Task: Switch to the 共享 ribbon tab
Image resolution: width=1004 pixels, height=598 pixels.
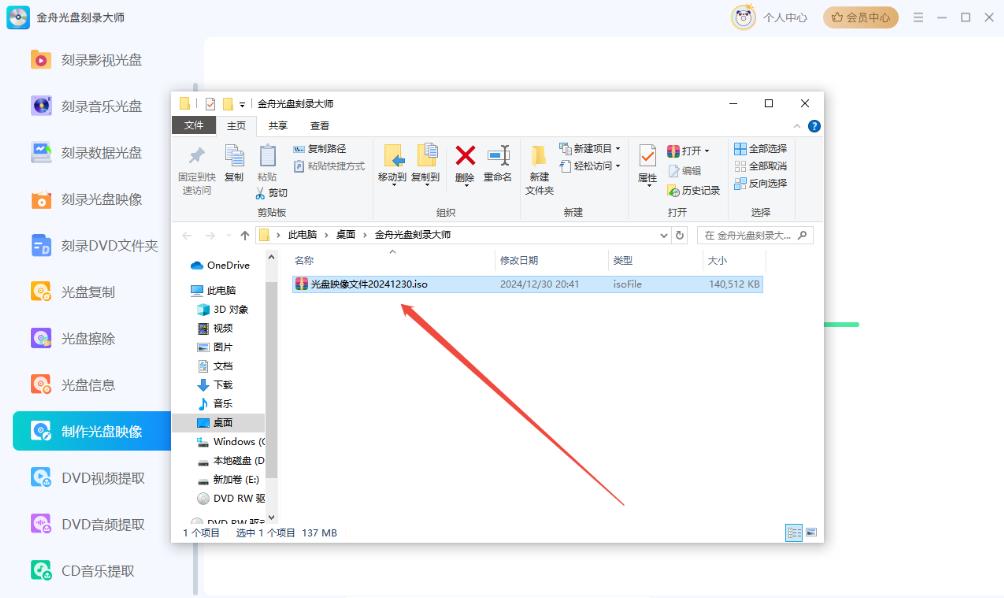Action: tap(278, 125)
